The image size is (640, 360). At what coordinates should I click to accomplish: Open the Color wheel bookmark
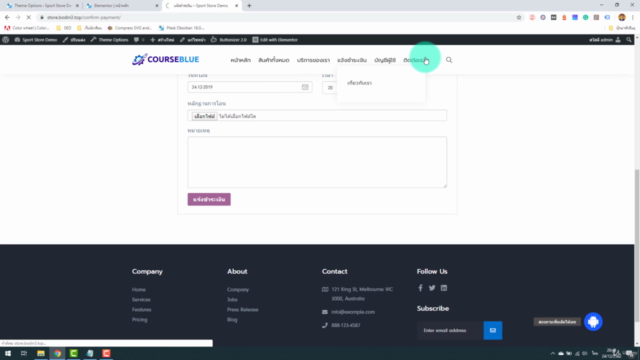click(27, 28)
